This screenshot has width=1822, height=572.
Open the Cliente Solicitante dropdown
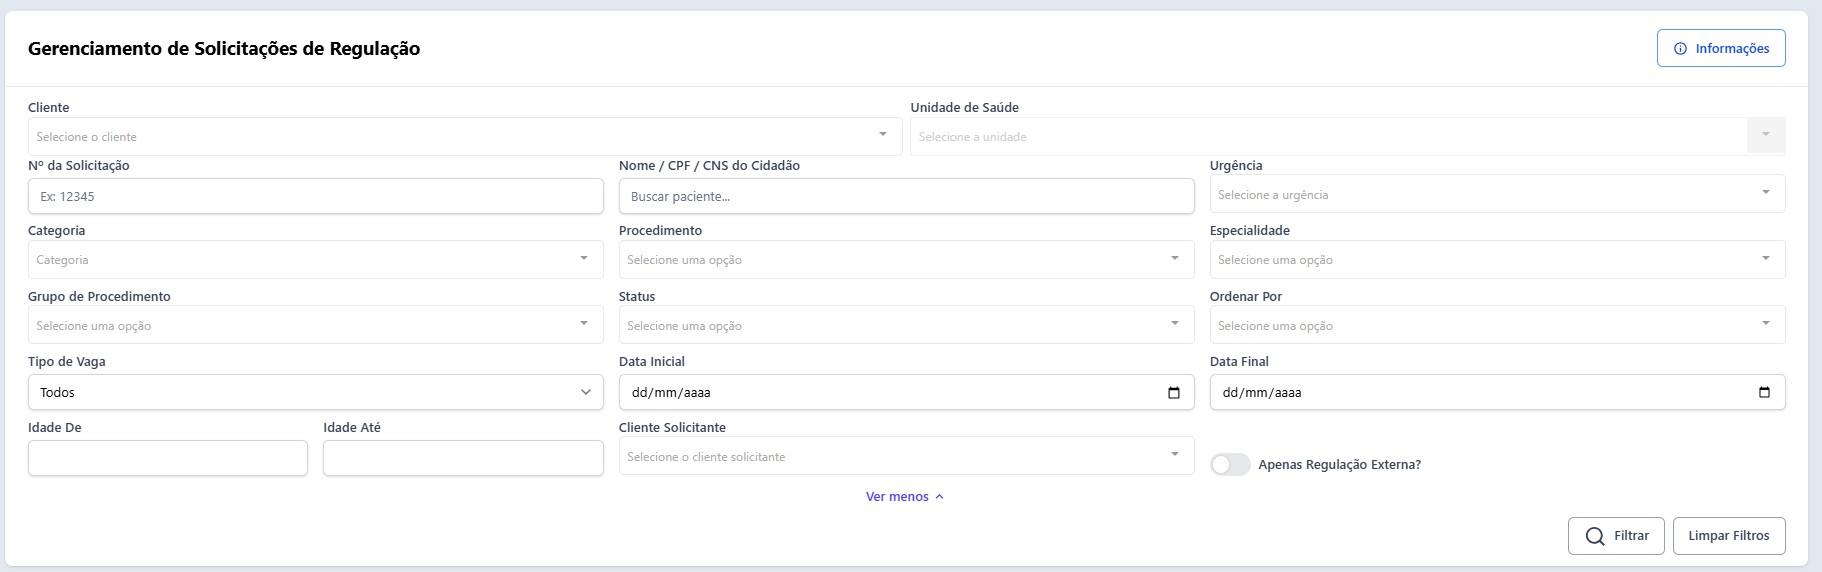click(906, 456)
